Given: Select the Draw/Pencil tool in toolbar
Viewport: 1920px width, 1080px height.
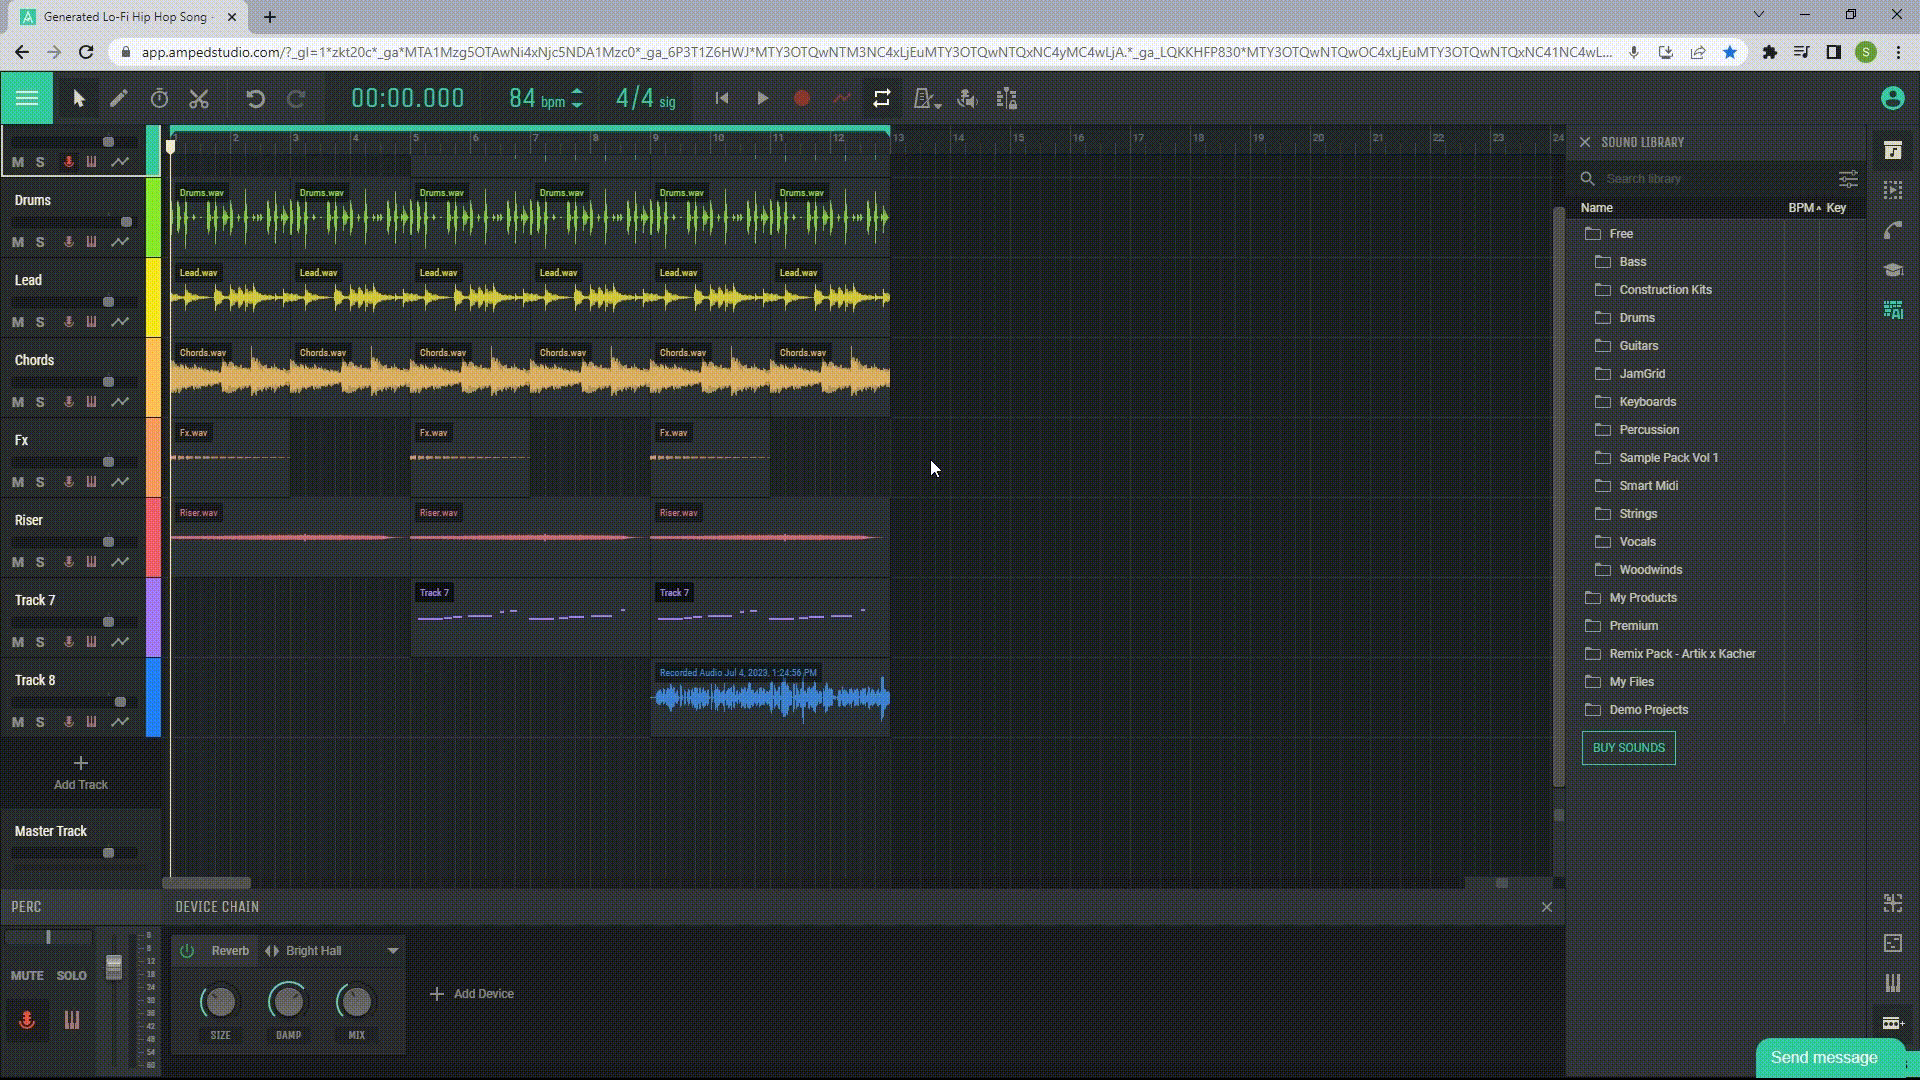Looking at the screenshot, I should coord(117,99).
